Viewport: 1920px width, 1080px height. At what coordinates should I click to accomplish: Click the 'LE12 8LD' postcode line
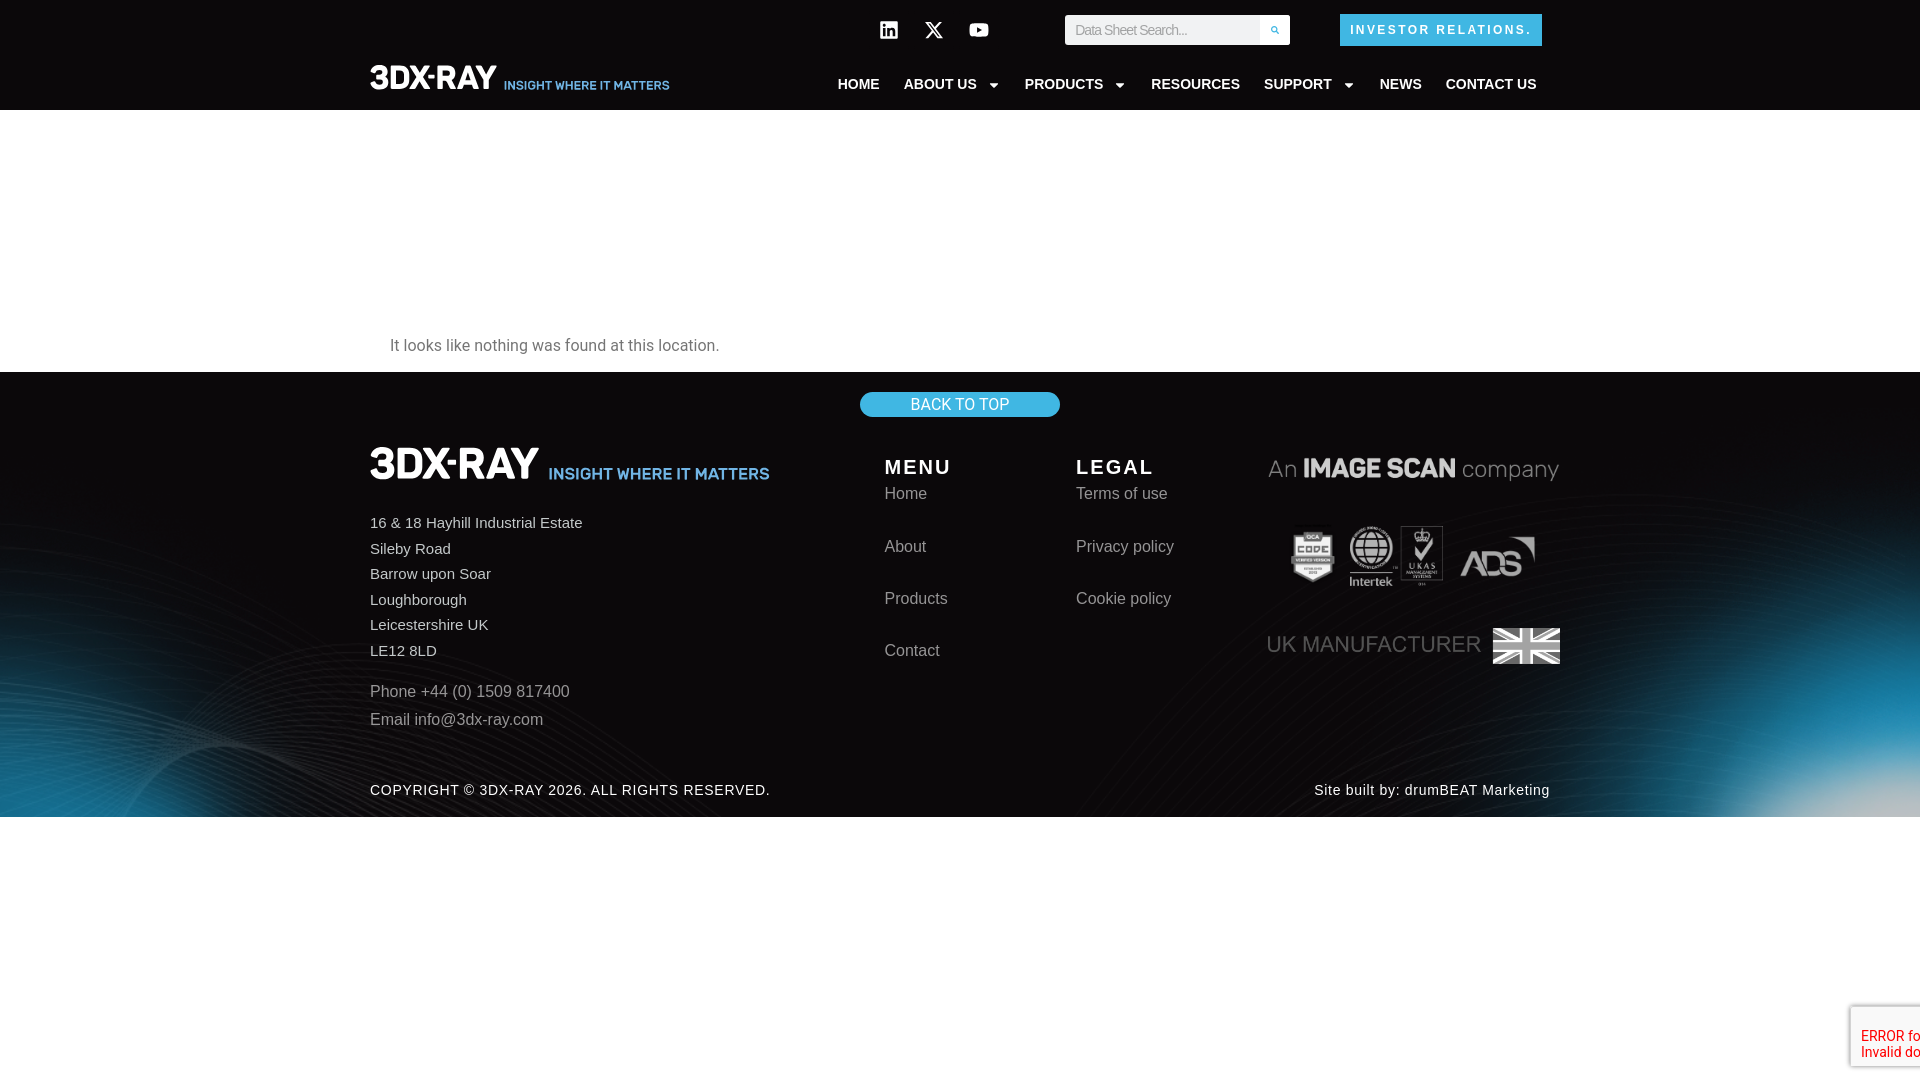click(403, 651)
